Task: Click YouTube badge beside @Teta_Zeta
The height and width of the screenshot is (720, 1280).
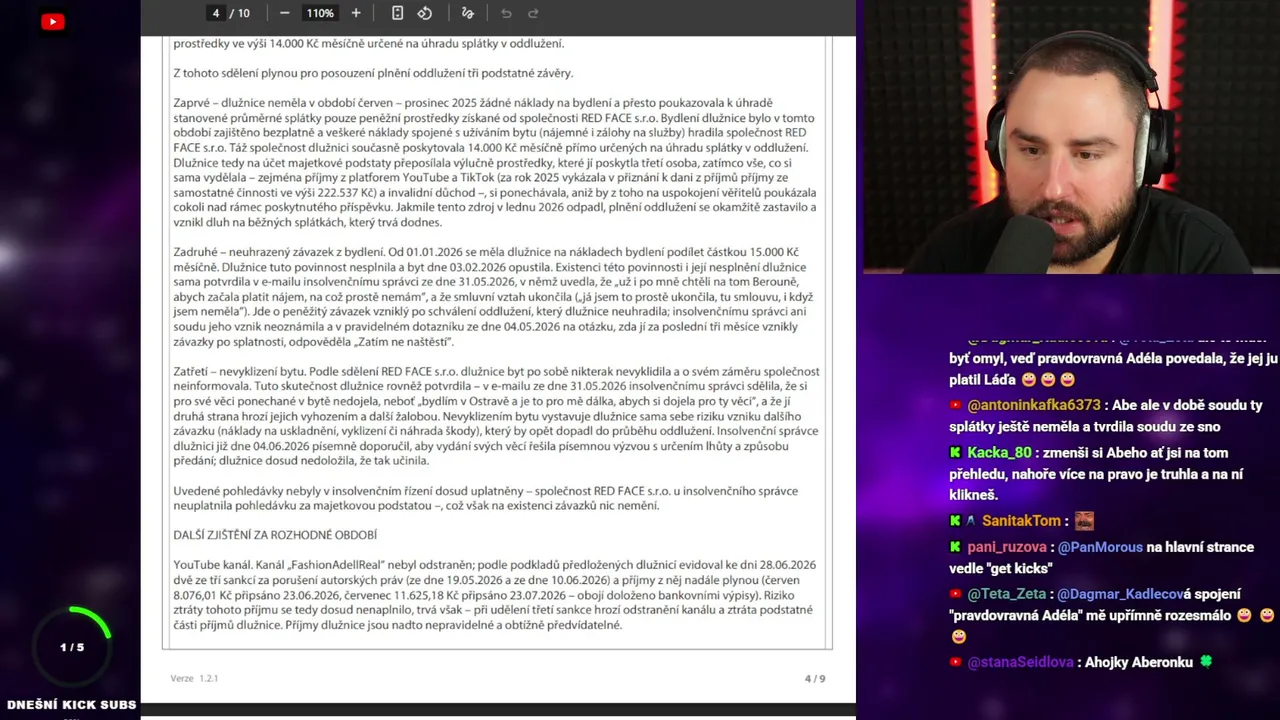Action: click(956, 594)
